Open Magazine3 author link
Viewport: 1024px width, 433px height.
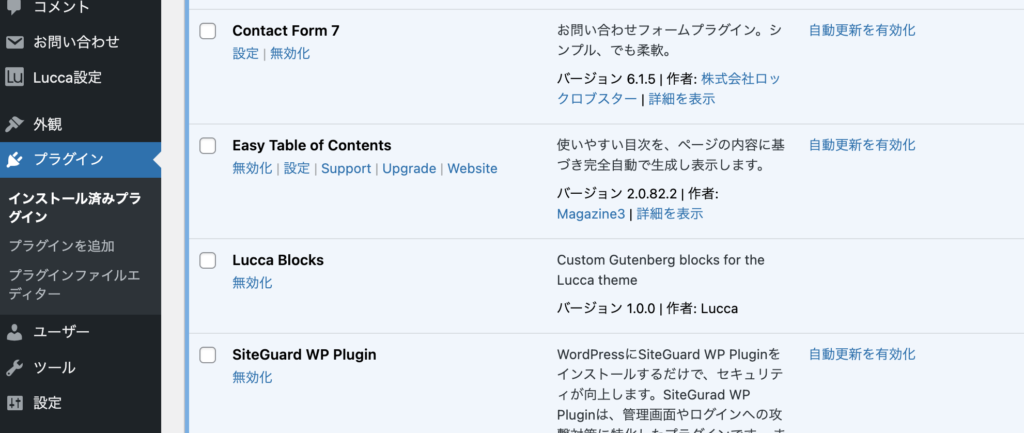[x=590, y=213]
